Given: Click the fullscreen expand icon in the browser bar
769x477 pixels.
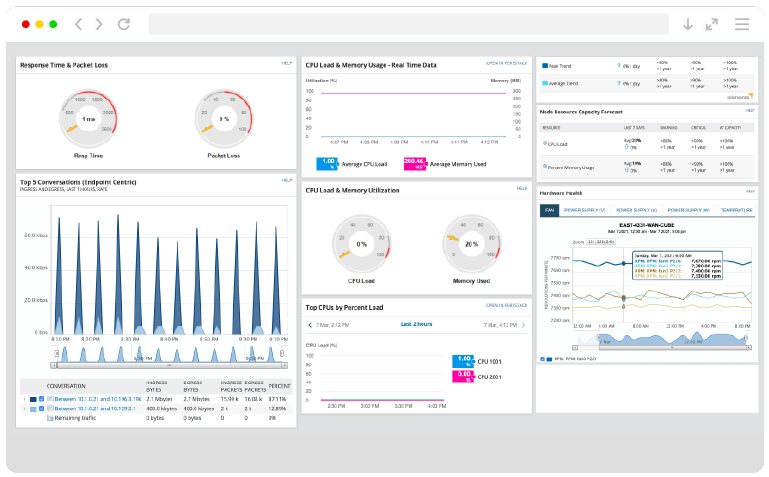Looking at the screenshot, I should point(712,24).
